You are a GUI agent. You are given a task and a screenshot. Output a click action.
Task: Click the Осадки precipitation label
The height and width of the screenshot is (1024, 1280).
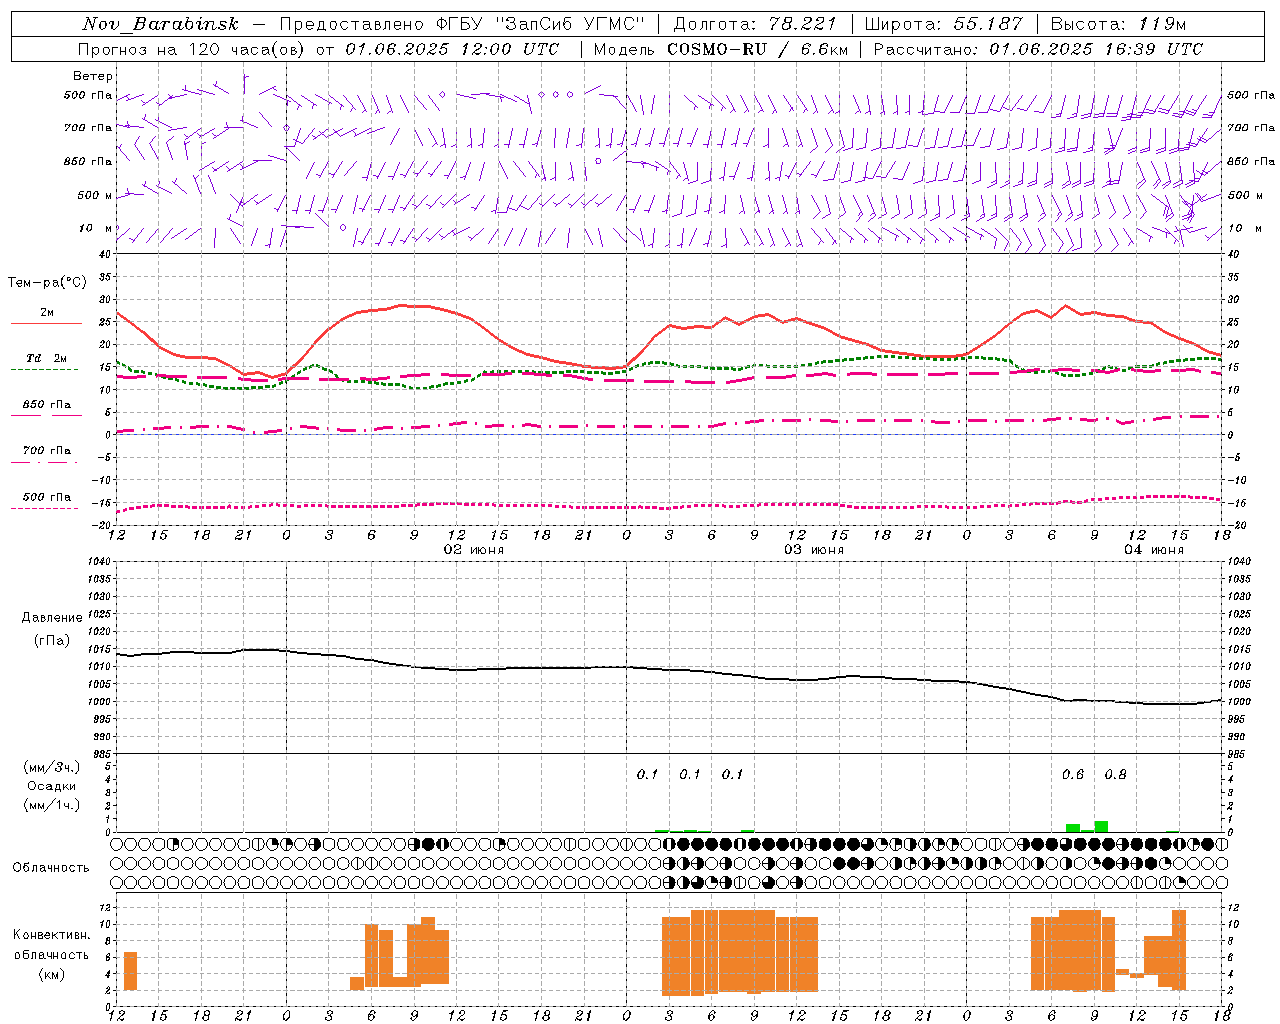(x=51, y=786)
